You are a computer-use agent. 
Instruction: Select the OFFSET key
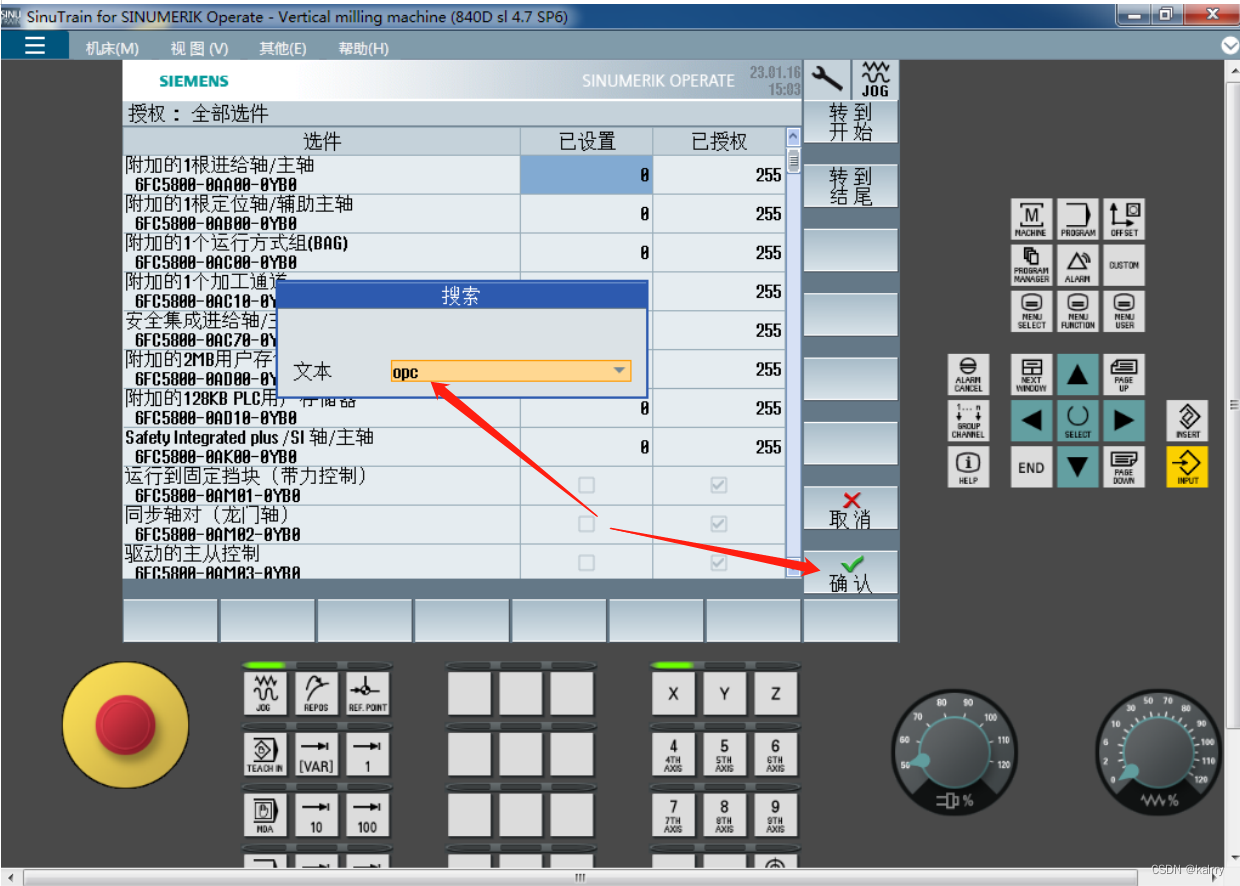[1124, 219]
